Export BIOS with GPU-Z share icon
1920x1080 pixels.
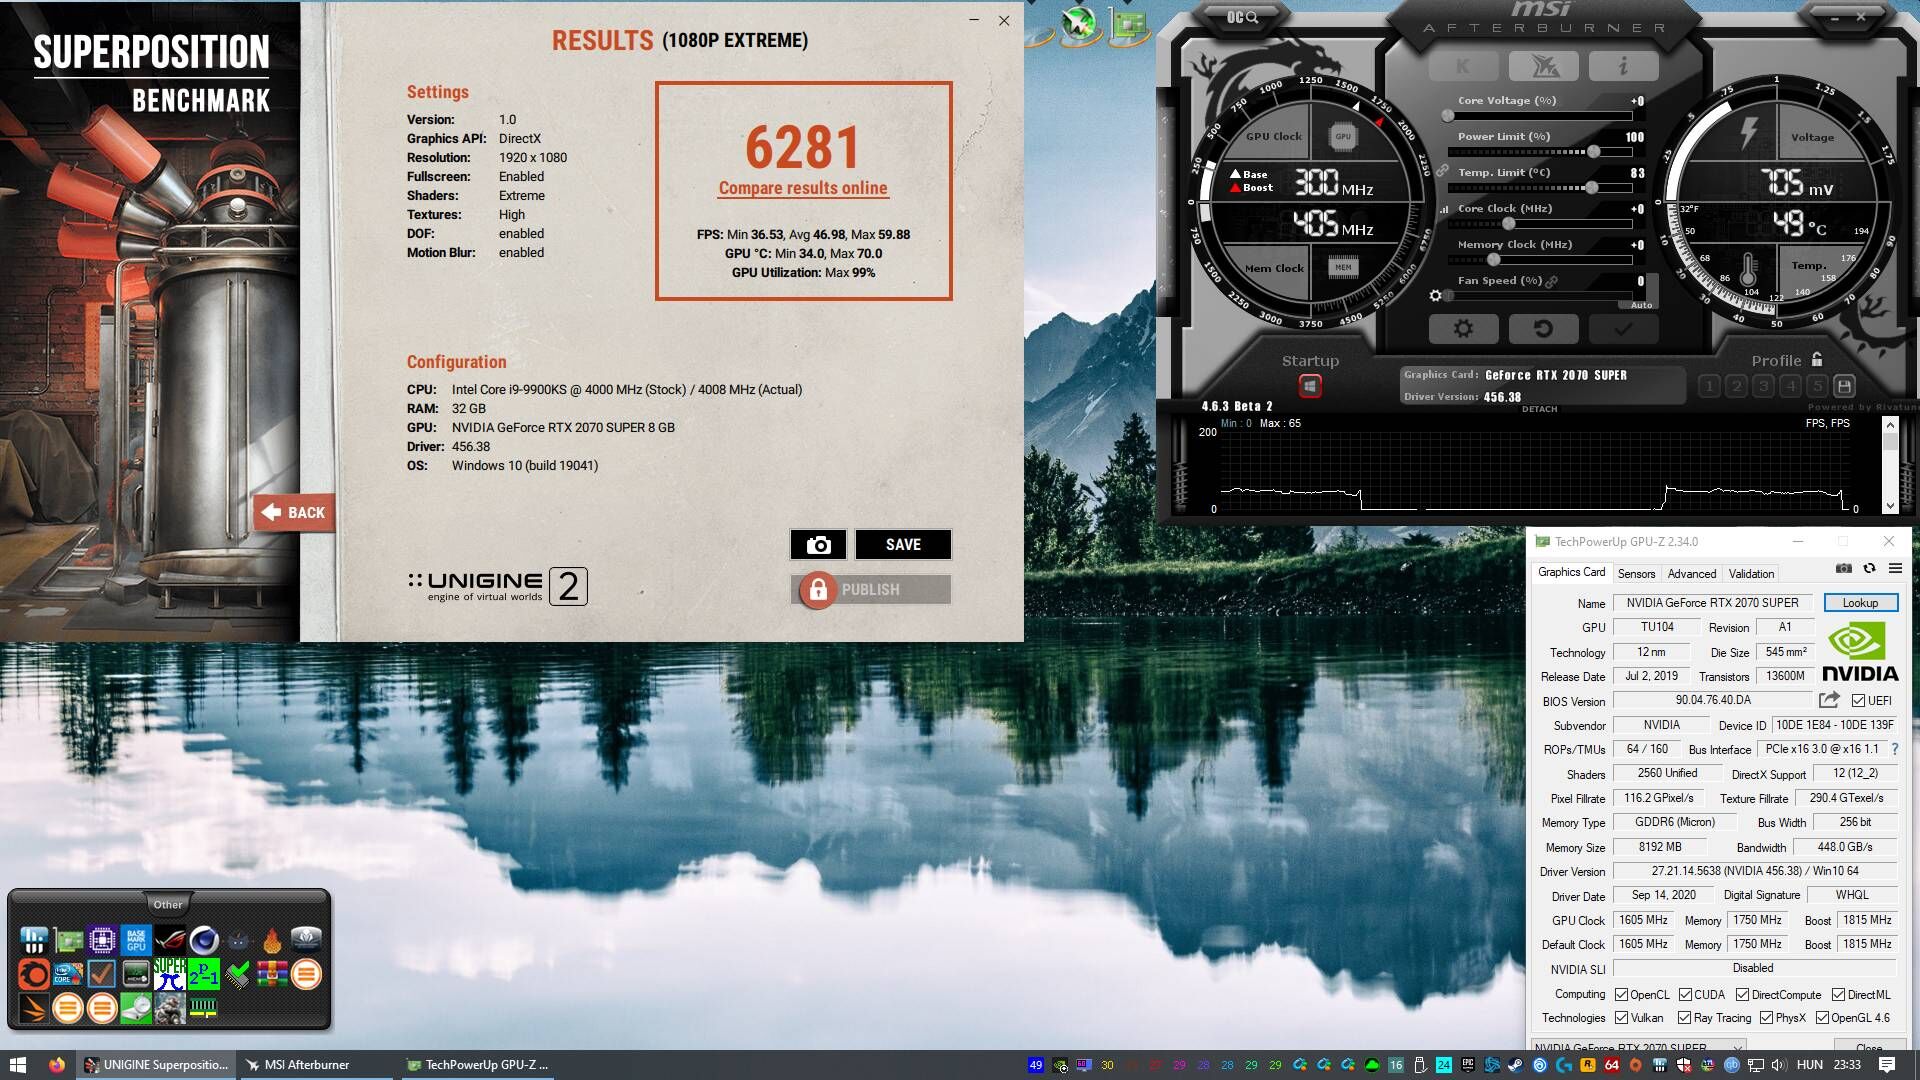tap(1829, 700)
